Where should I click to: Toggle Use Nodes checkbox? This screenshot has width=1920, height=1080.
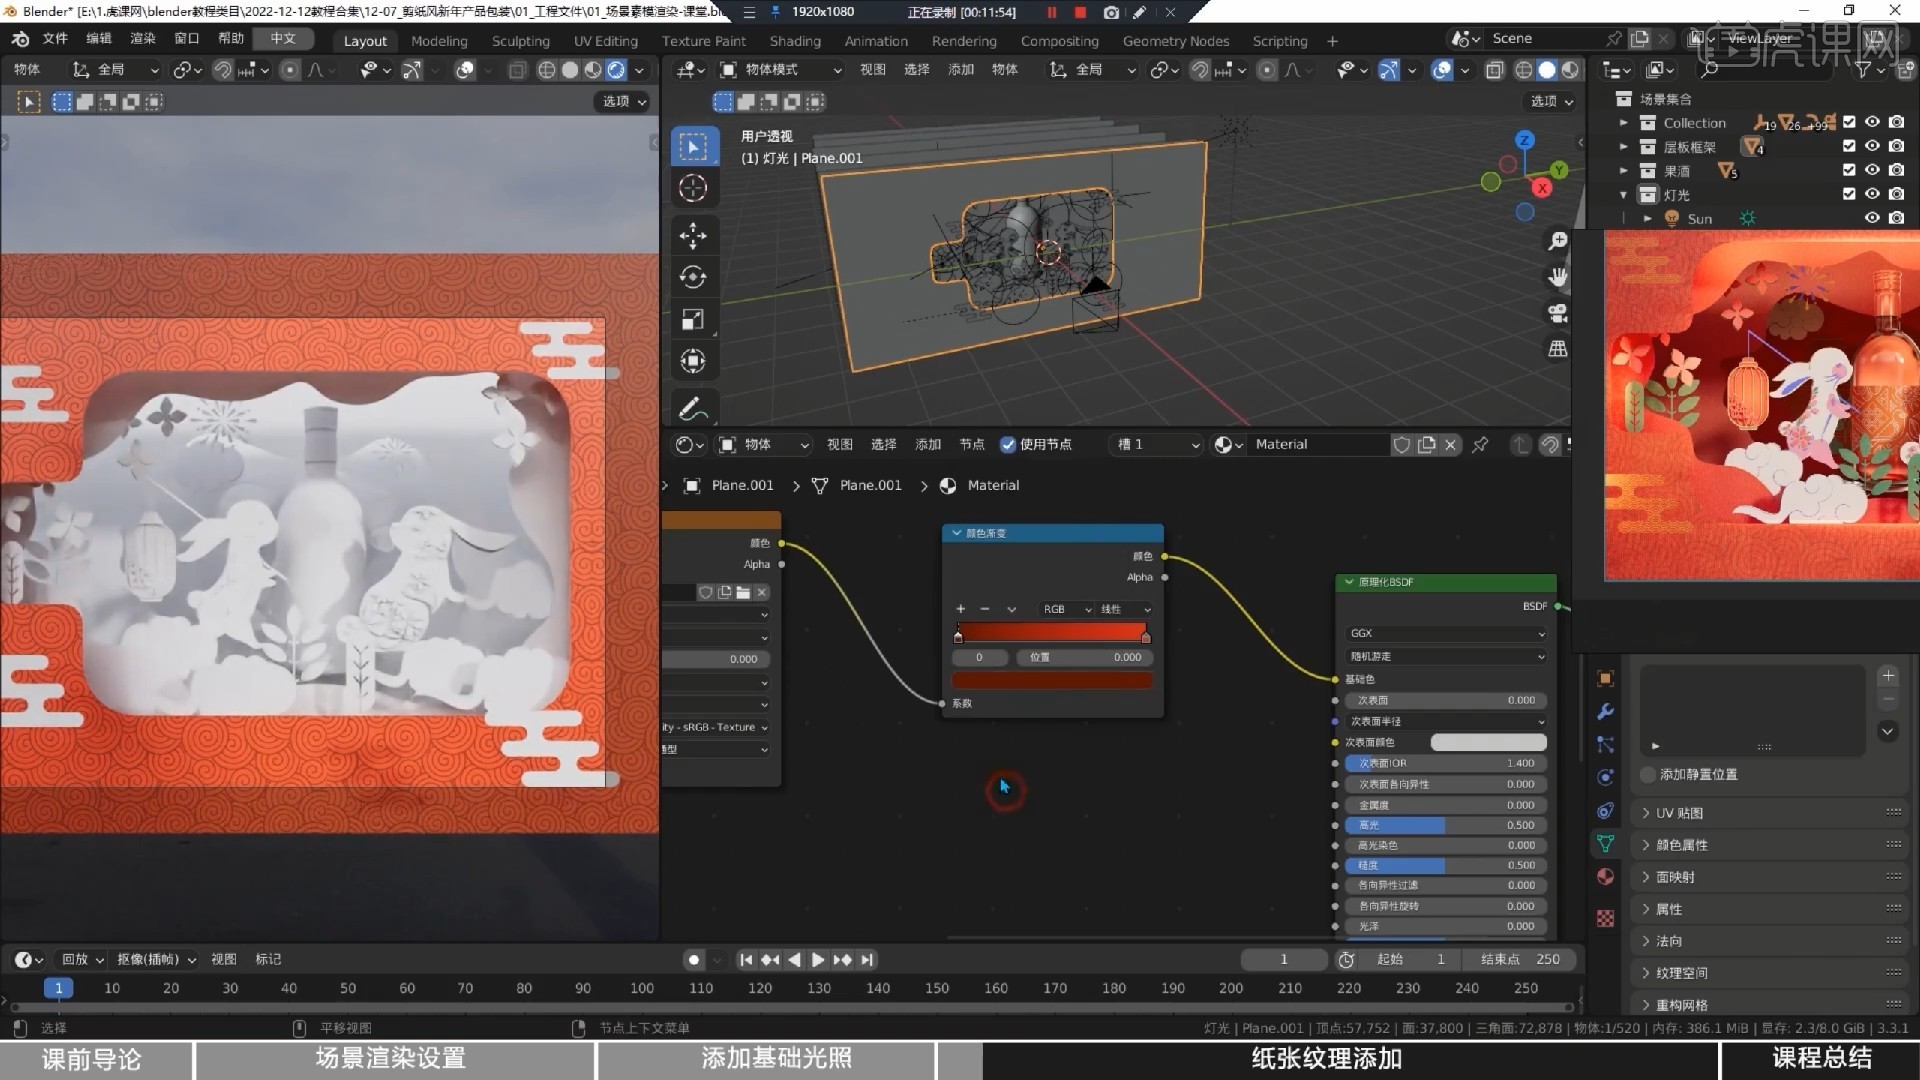(1008, 444)
